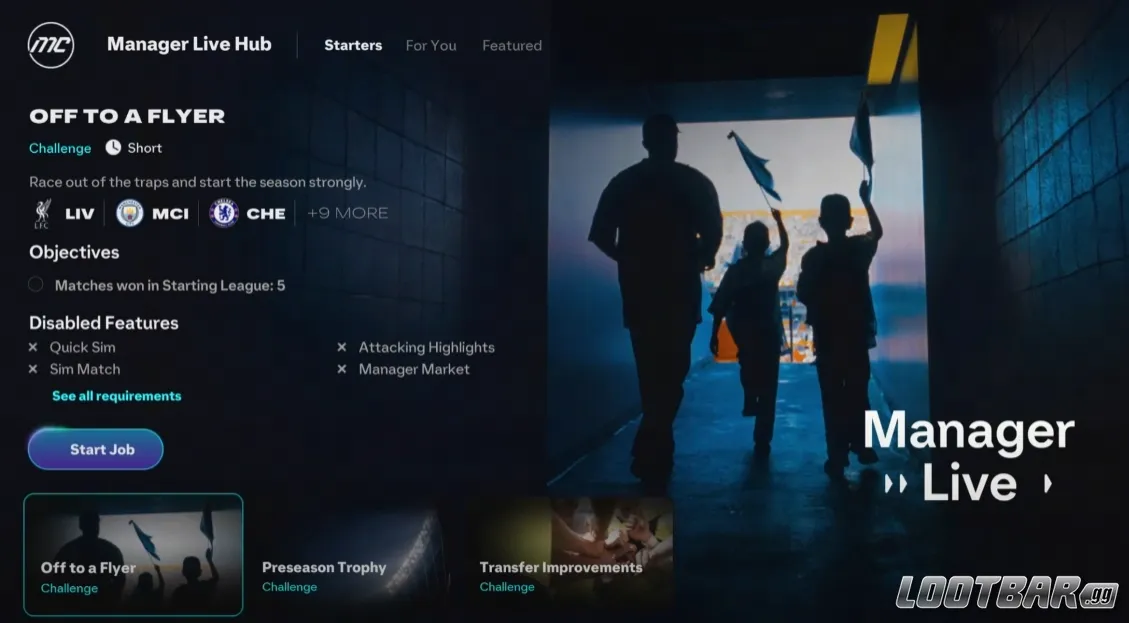Expand the +9 MORE teams list
Screen dimensions: 1129x623
(347, 213)
